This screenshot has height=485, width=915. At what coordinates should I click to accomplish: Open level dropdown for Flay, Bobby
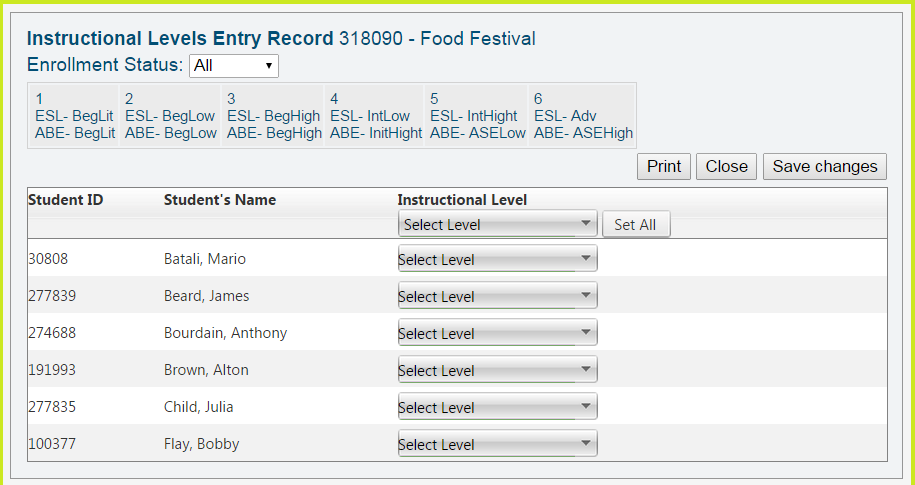497,445
